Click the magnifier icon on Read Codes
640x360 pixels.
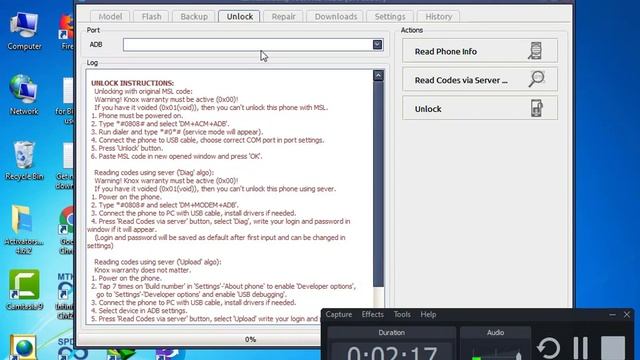coord(536,79)
